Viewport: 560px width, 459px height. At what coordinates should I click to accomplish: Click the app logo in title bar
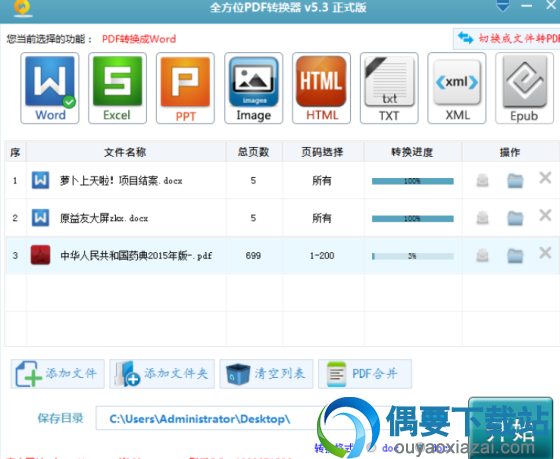(x=23, y=8)
